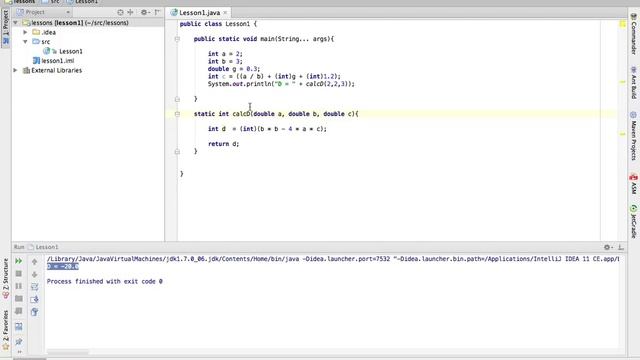Clear all console output icon
The width and height of the screenshot is (640, 360).
pyautogui.click(x=34, y=312)
